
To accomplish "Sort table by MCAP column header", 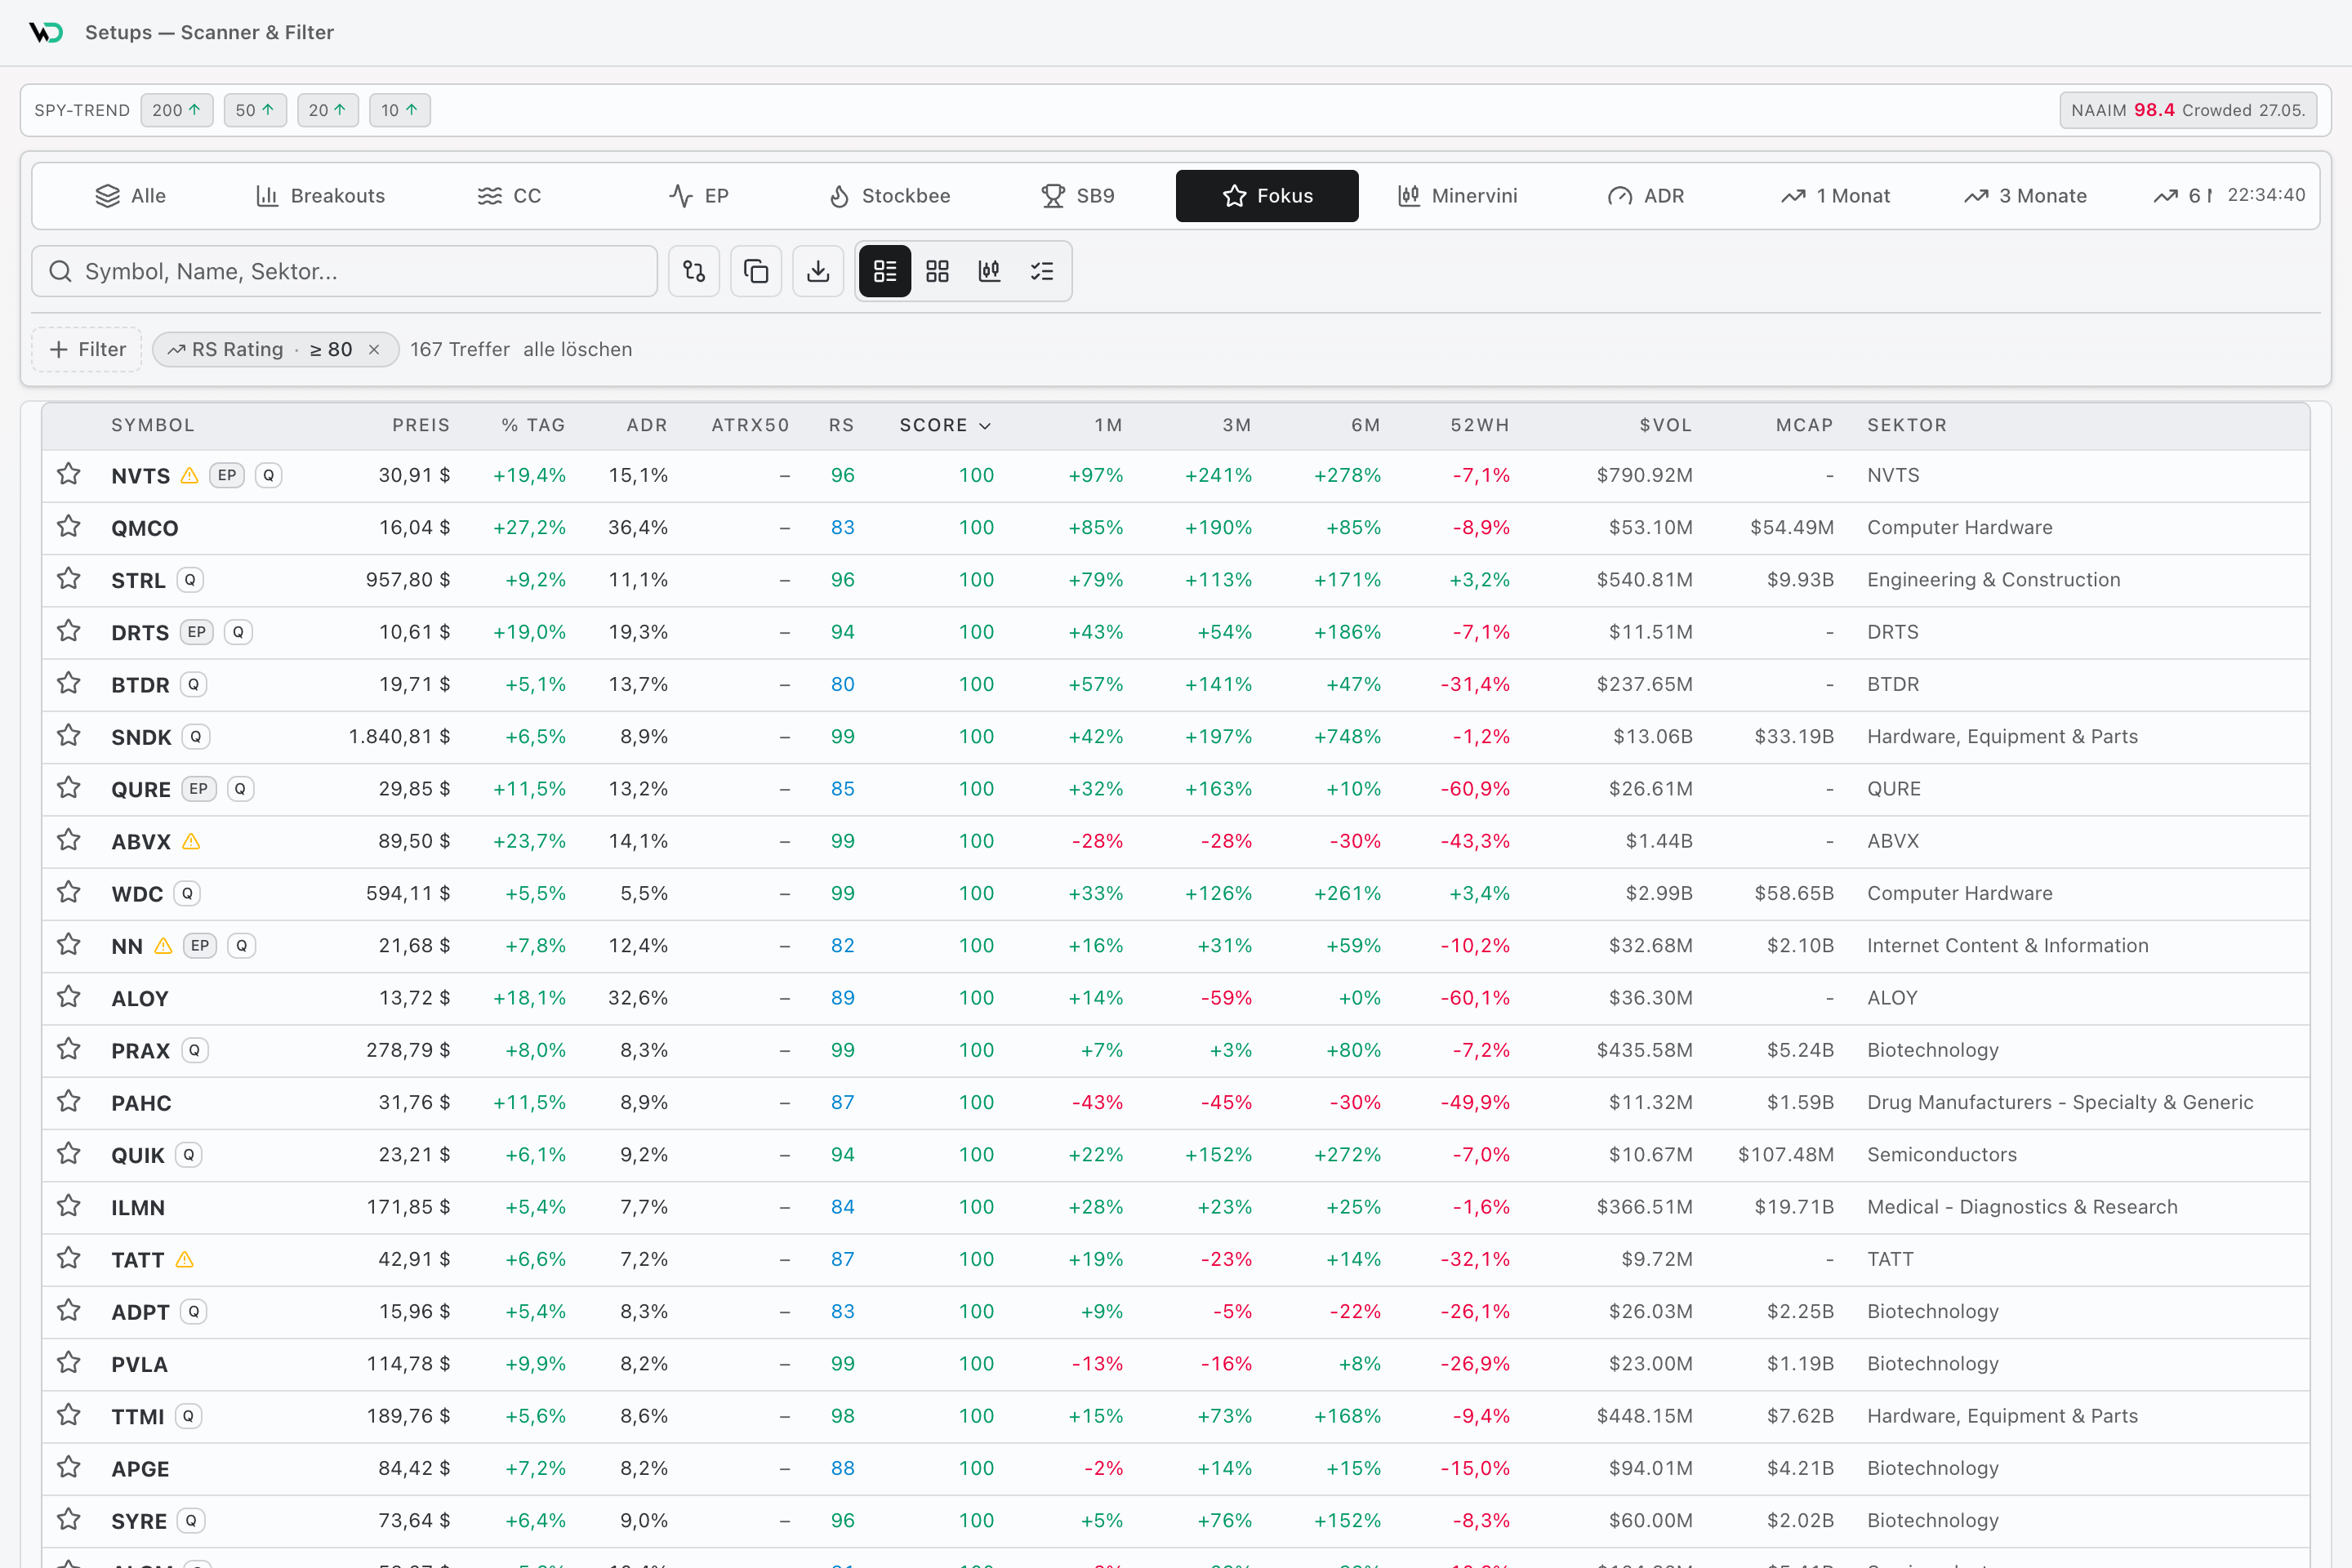I will pyautogui.click(x=1805, y=425).
